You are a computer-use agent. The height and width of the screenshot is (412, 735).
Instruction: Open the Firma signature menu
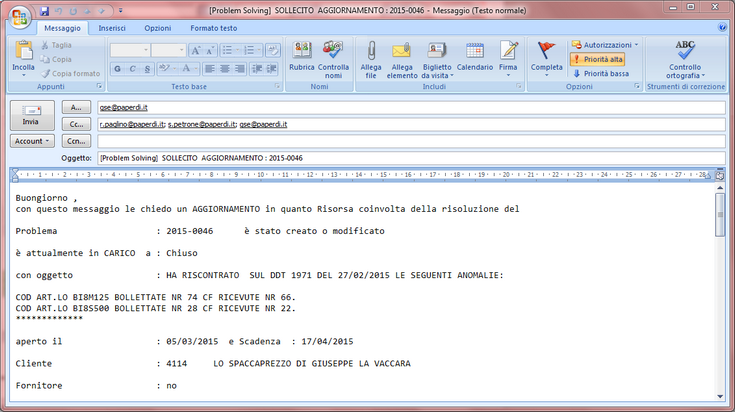click(x=508, y=60)
